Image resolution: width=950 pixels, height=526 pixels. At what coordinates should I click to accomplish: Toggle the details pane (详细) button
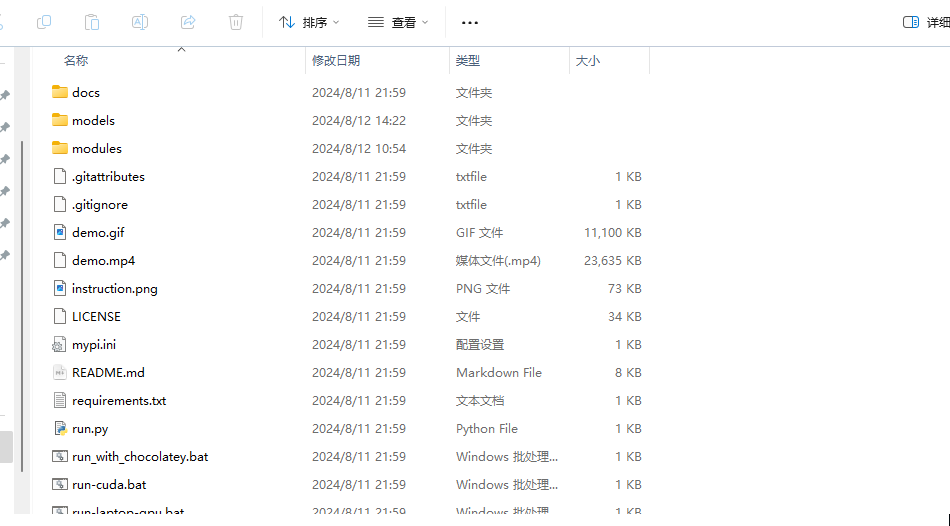click(925, 22)
